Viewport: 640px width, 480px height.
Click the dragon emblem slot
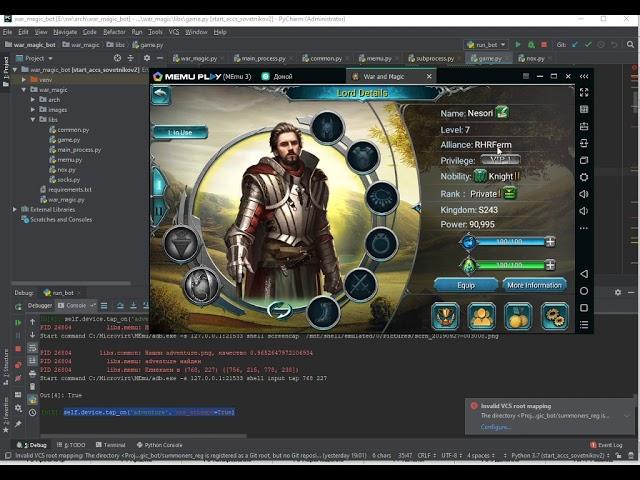coord(201,284)
